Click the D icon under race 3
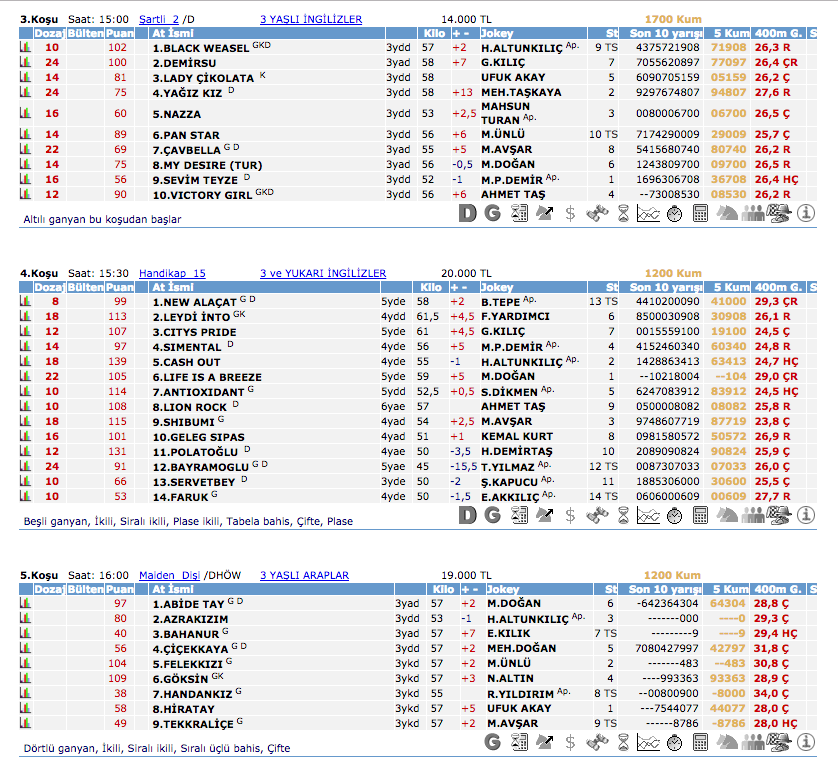Viewport: 838px width, 765px height. (x=468, y=212)
